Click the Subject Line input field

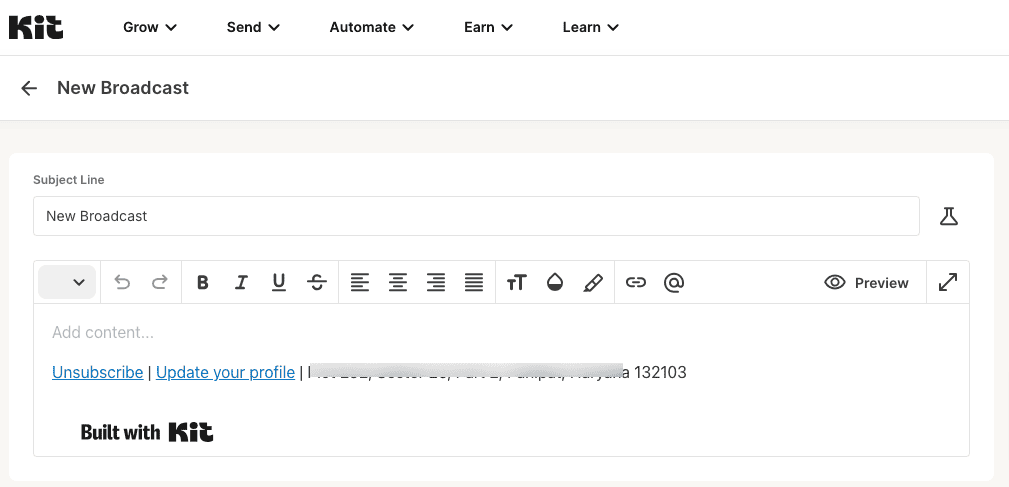[476, 216]
